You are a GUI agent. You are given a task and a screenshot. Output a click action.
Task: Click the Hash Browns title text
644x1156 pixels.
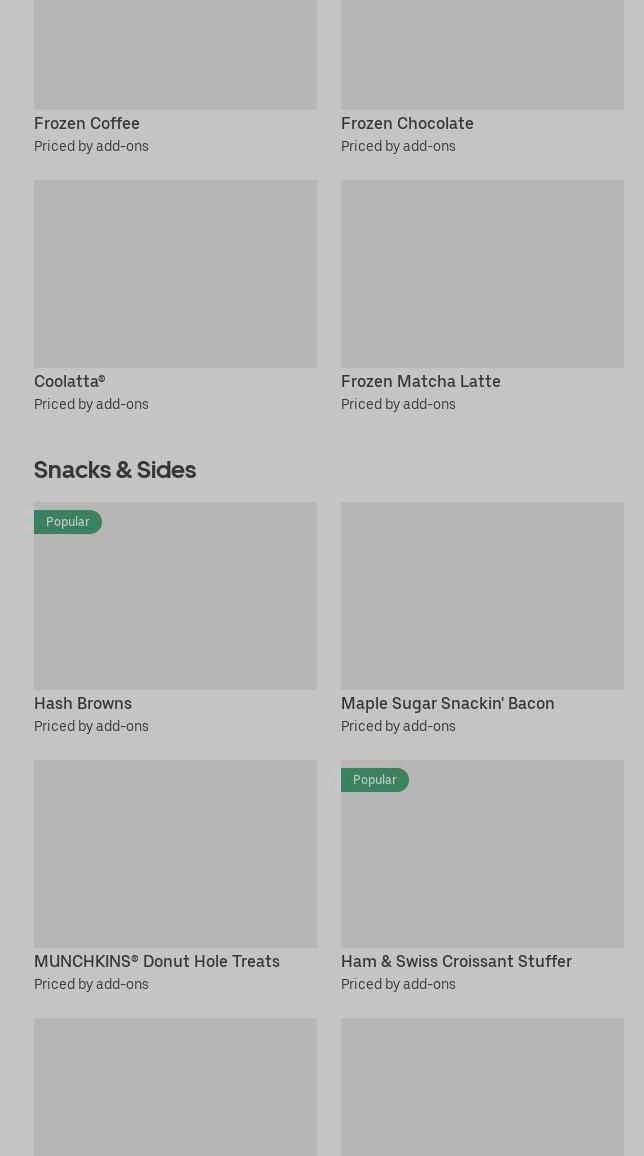[x=83, y=704]
